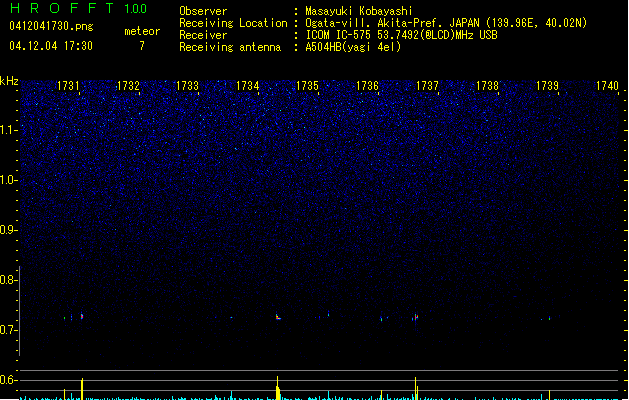
Task: Click time axis marker 1735
Action: (x=307, y=86)
